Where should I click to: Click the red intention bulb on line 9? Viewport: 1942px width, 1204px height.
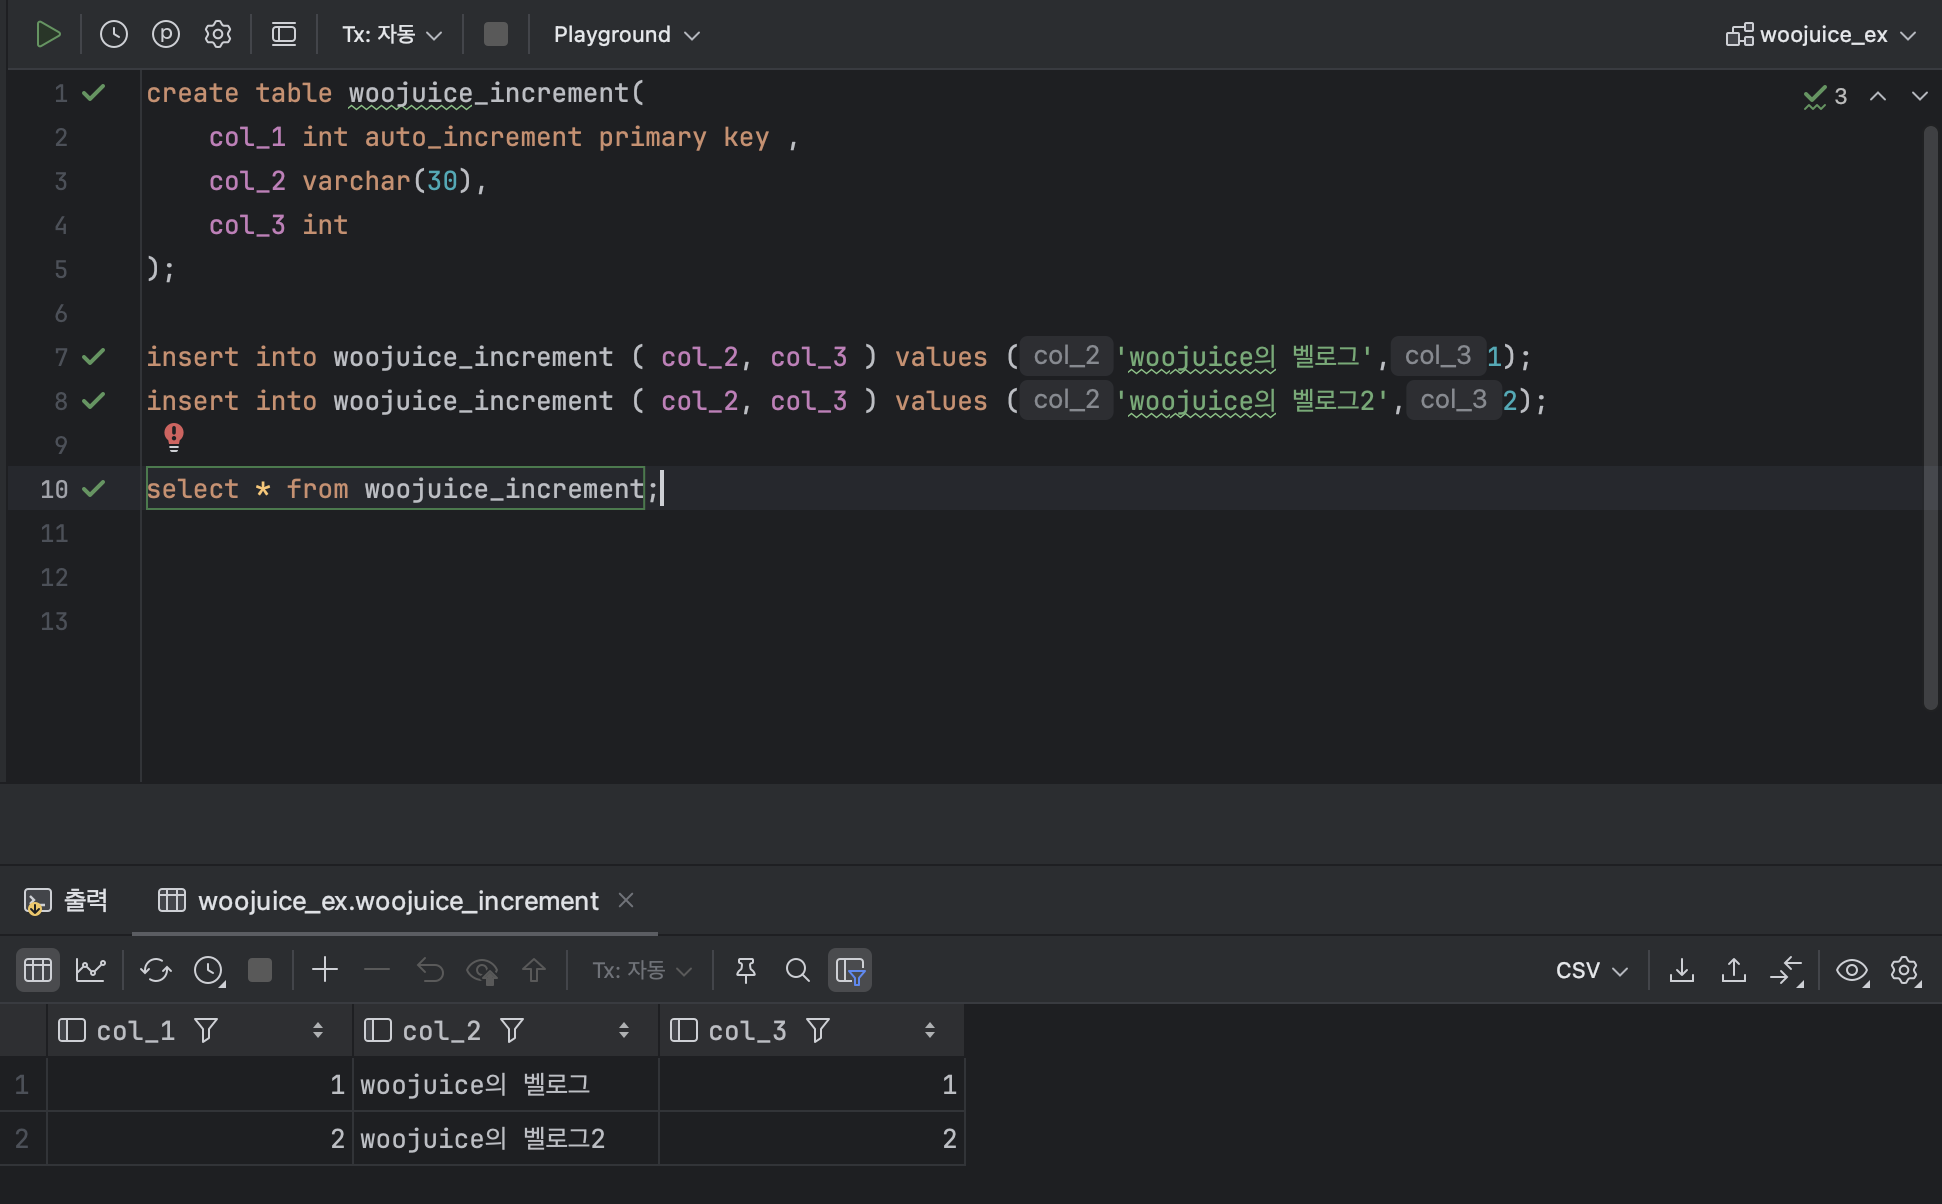[x=174, y=437]
